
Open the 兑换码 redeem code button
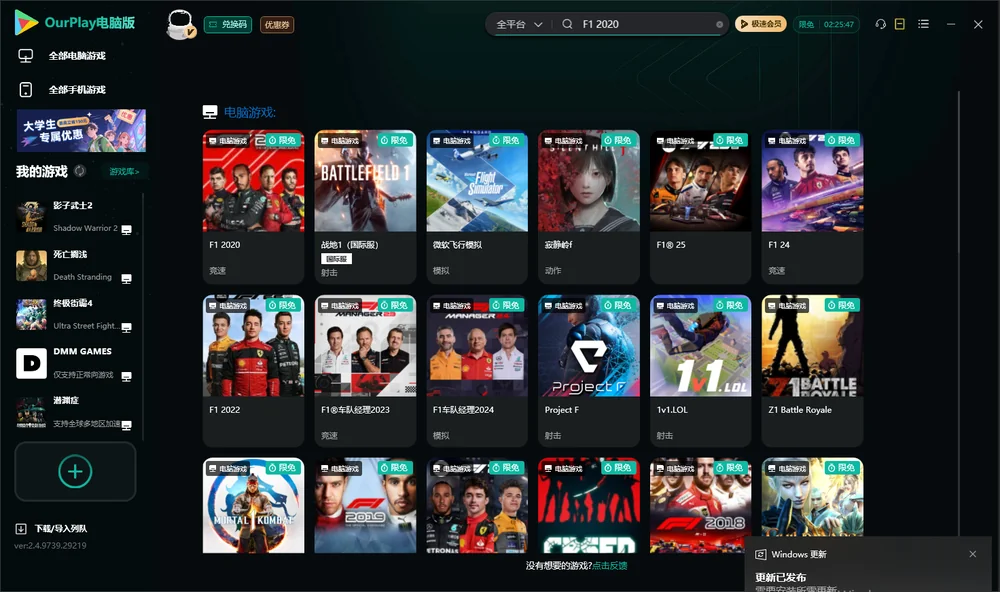click(228, 25)
